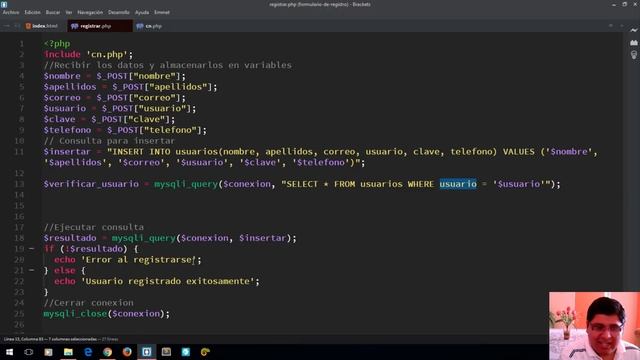This screenshot has width=640, height=360.
Task: Click the Brackets icon in the taskbar
Action: coord(147,352)
